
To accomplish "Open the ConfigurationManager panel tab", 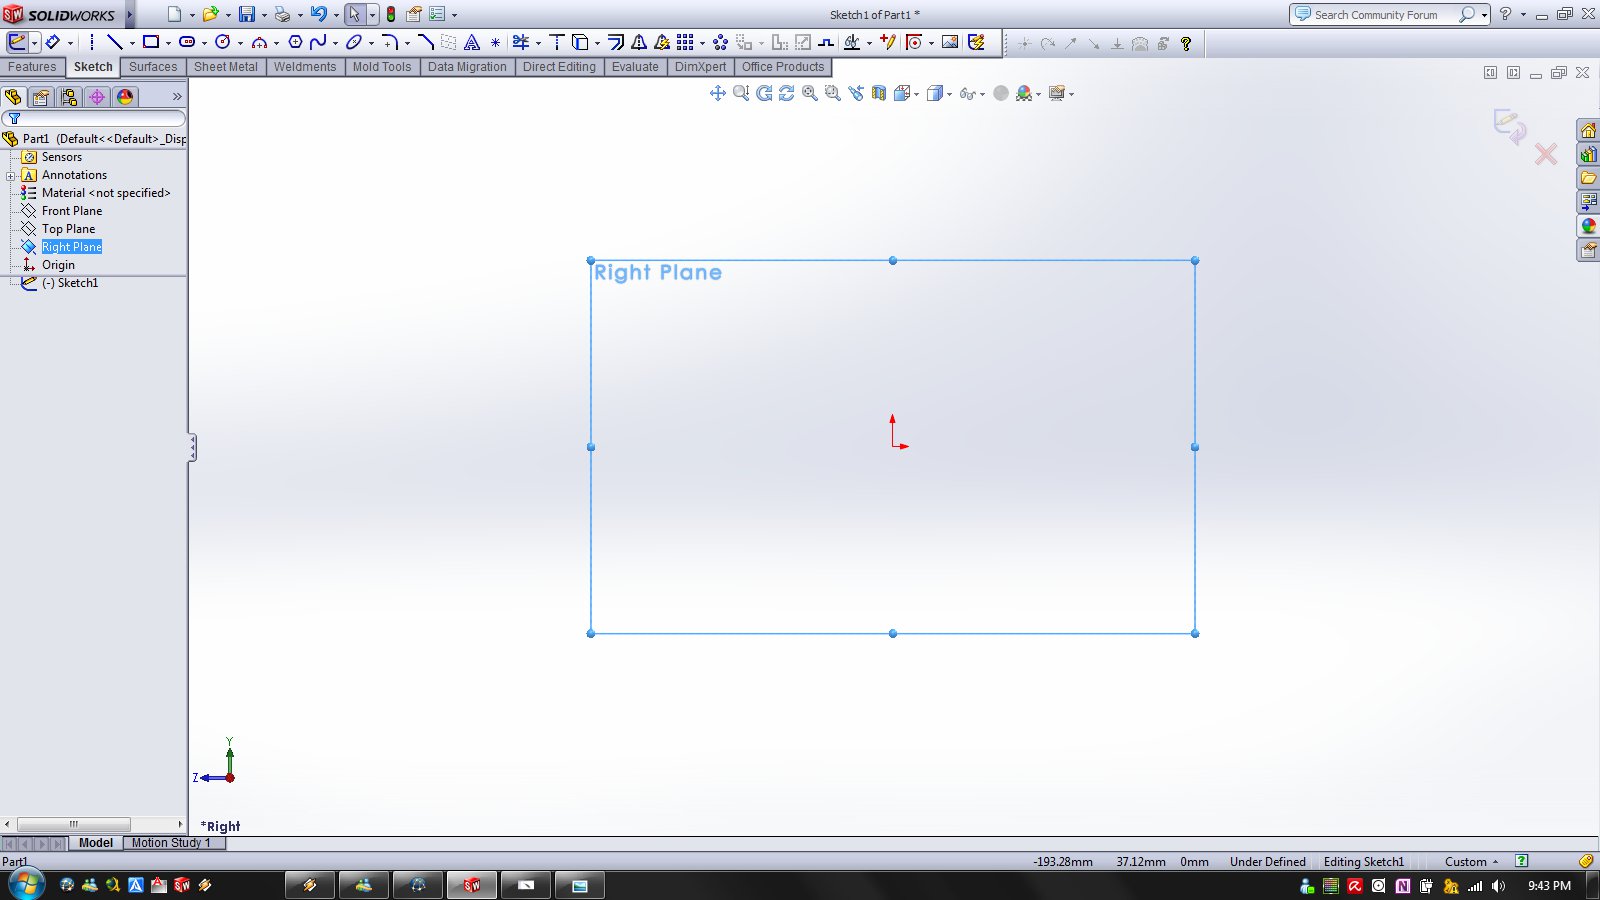I will pos(68,97).
